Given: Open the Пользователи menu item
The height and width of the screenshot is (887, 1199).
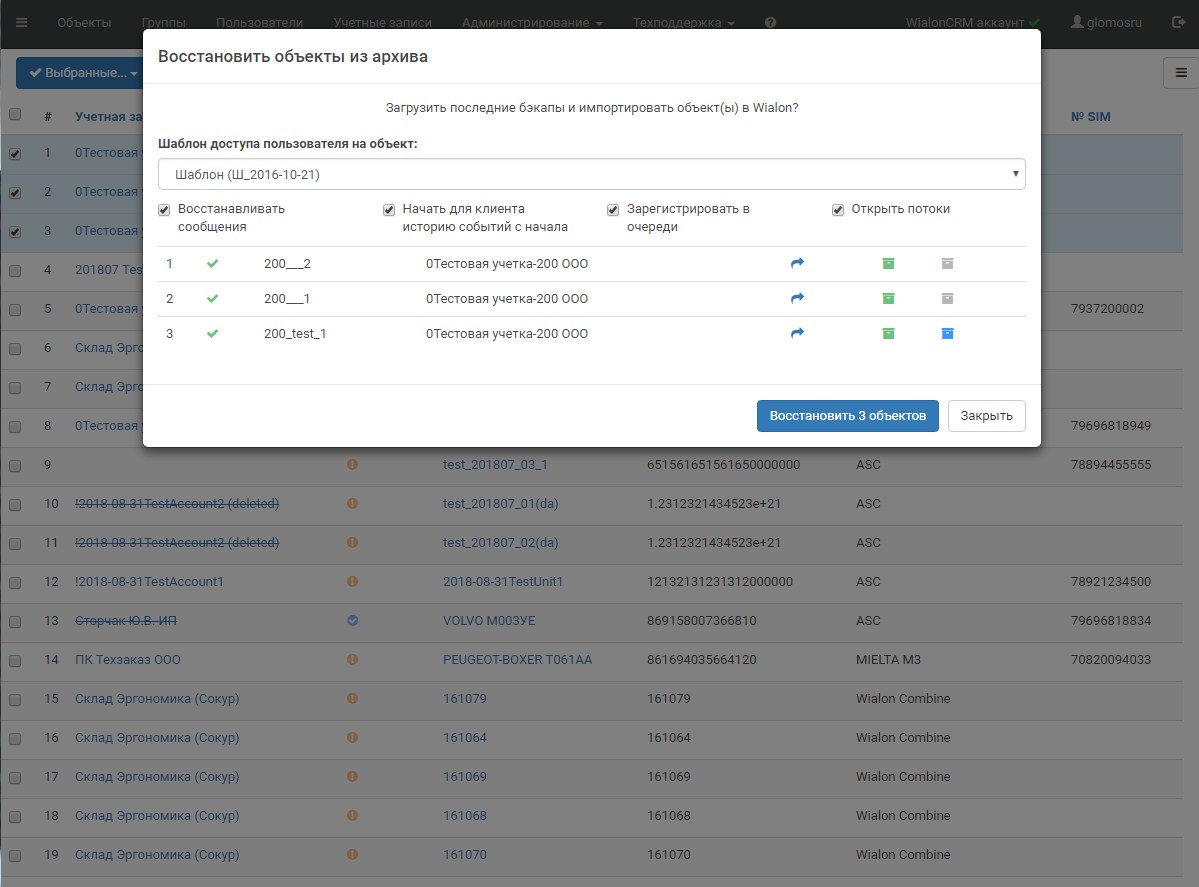Looking at the screenshot, I should coord(259,22).
